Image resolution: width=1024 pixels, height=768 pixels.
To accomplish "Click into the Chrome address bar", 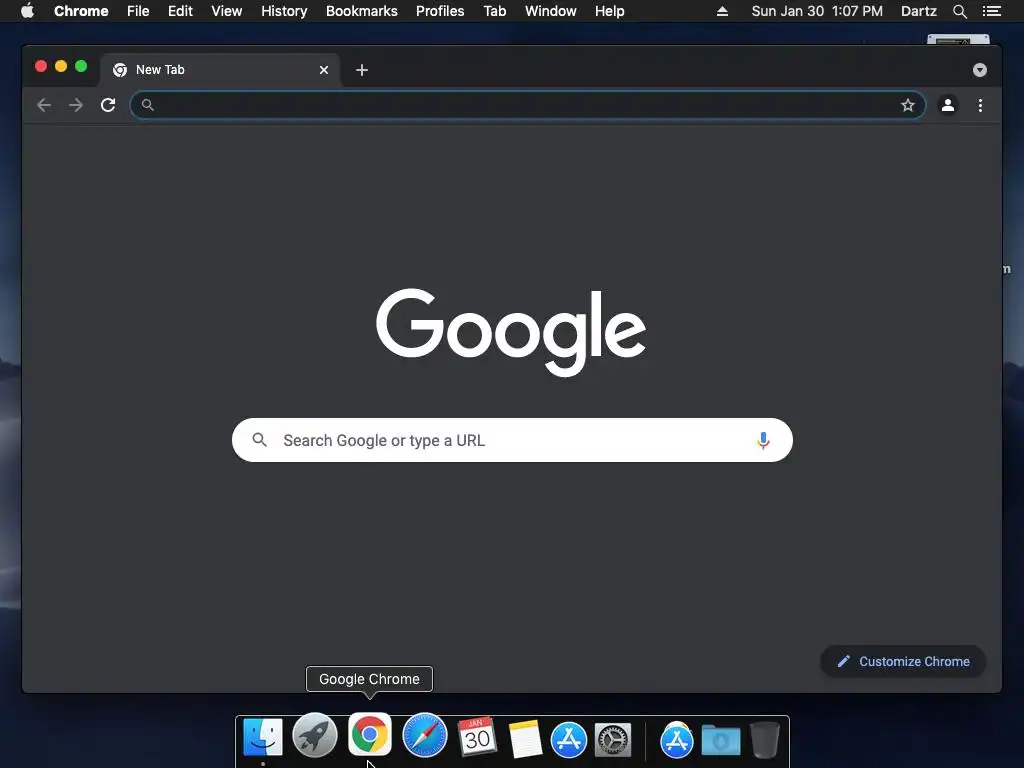I will [528, 105].
